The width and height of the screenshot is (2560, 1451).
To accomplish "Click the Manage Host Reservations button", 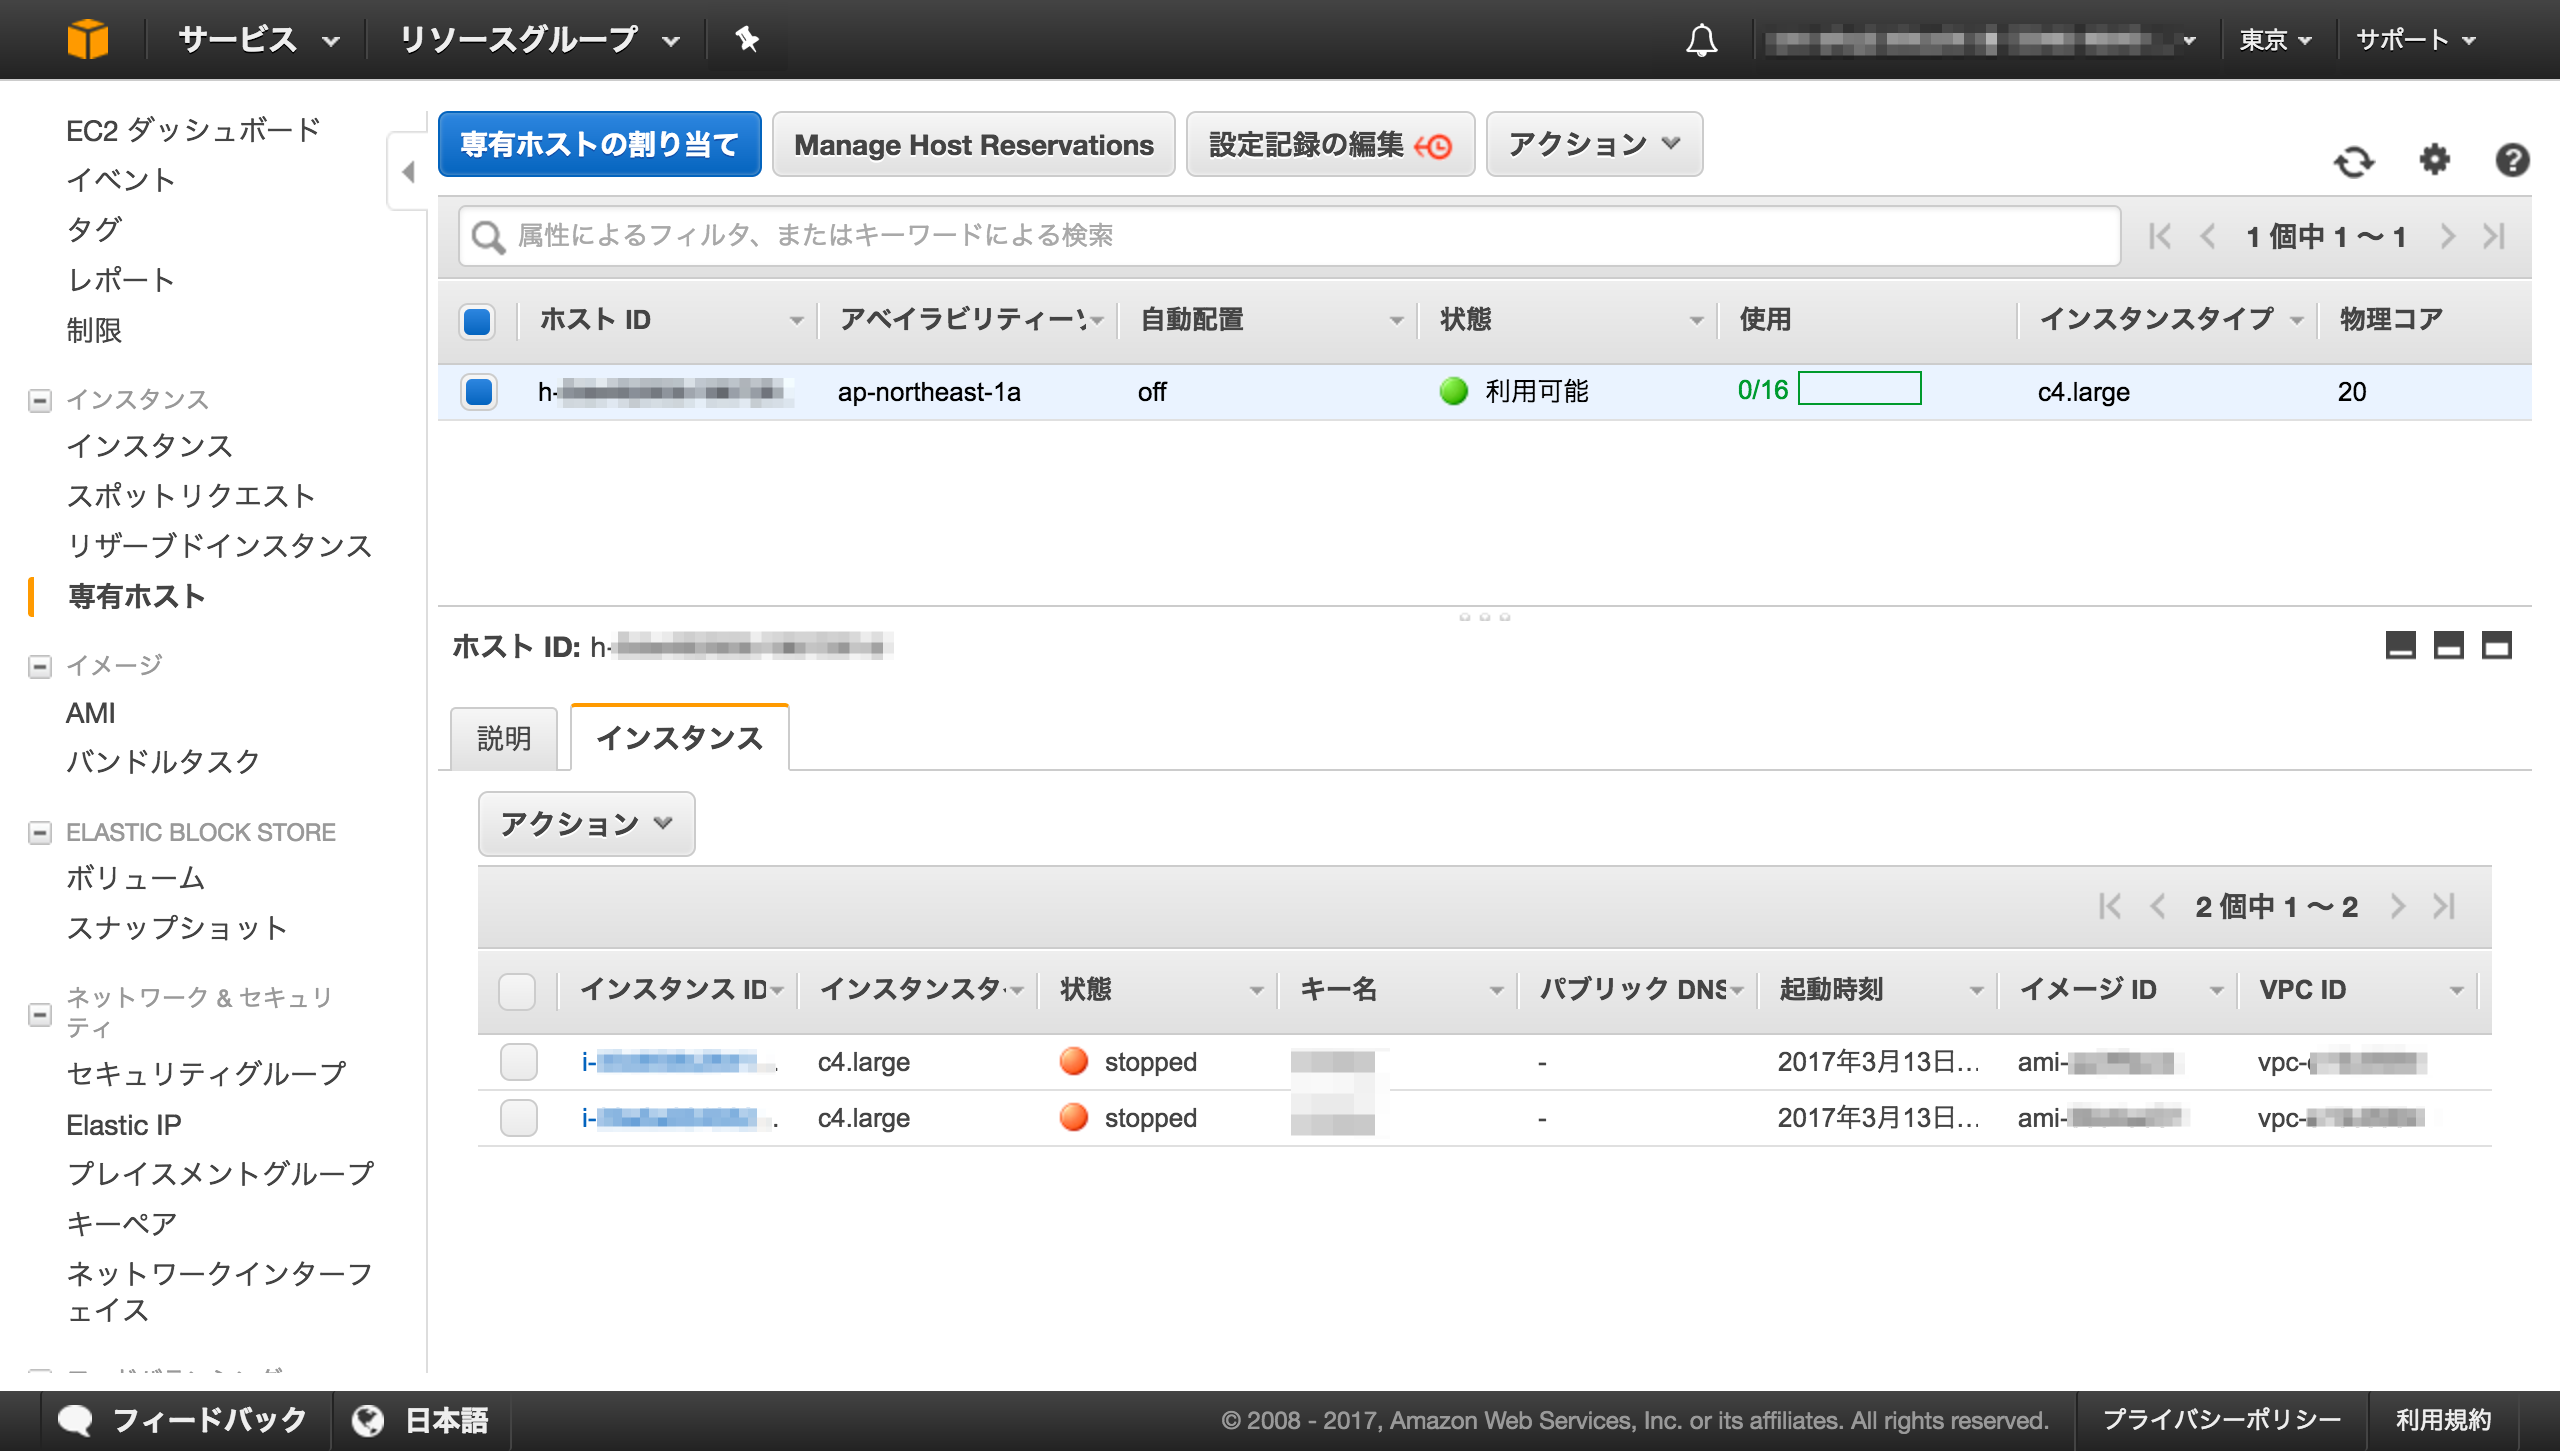I will click(x=972, y=144).
